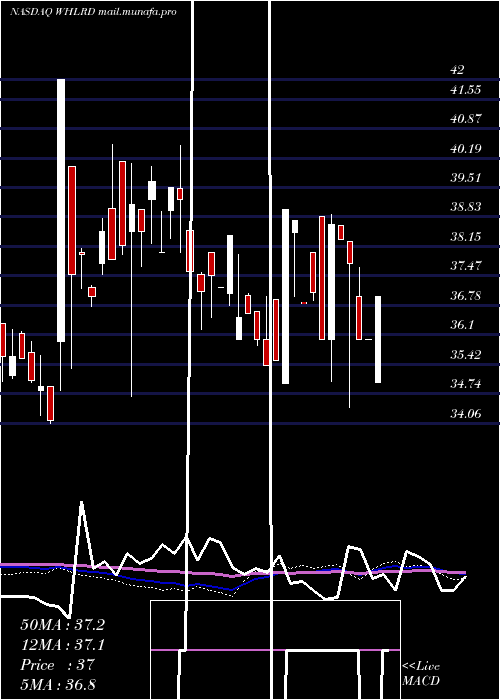Click the 34.74 price axis label
The width and height of the screenshot is (500, 700).
[x=466, y=384]
